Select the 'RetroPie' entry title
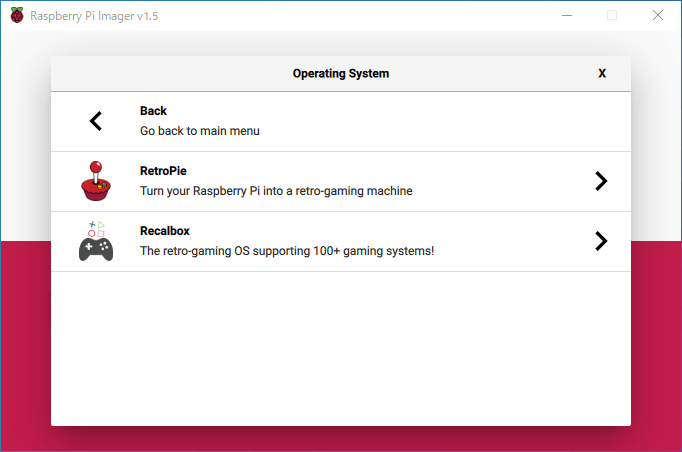The height and width of the screenshot is (452, 682). point(163,171)
